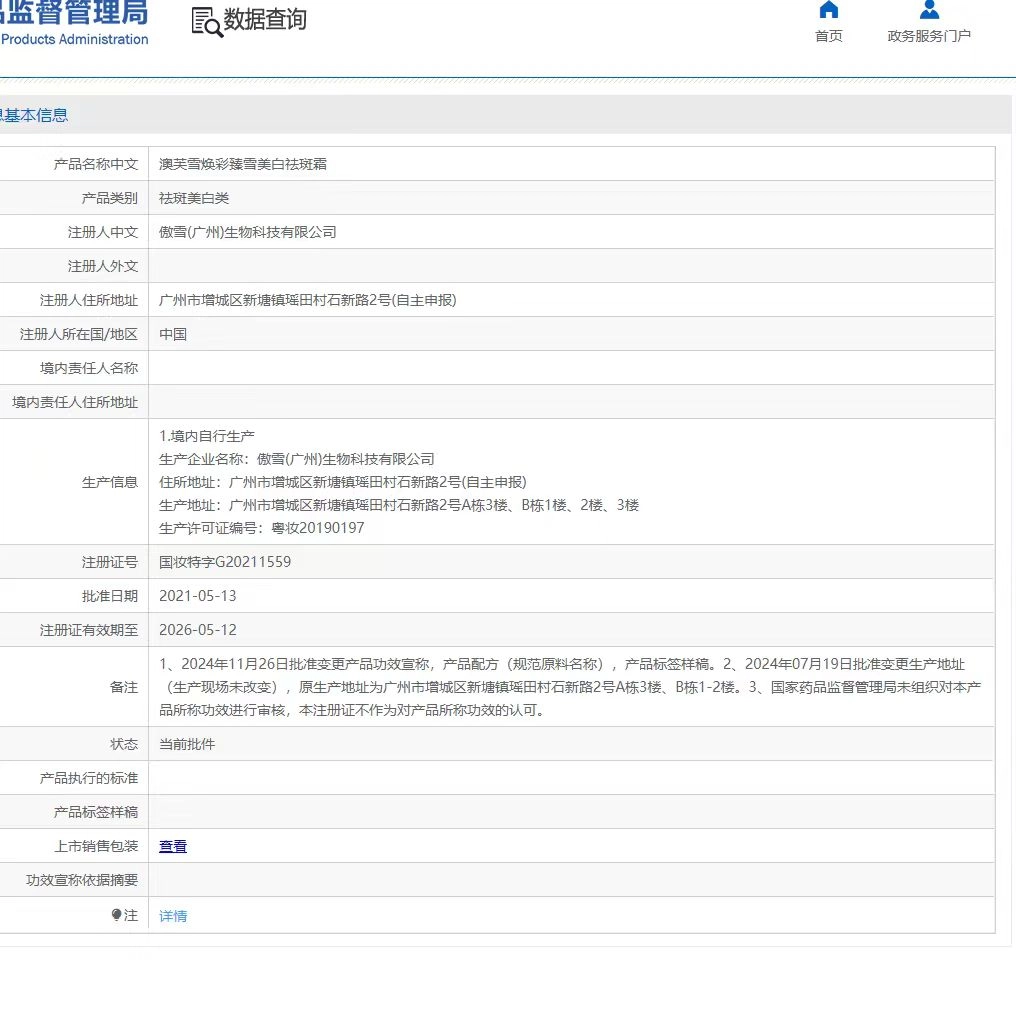
Task: Select registration number 国妆特字G20211559
Action: coord(225,562)
